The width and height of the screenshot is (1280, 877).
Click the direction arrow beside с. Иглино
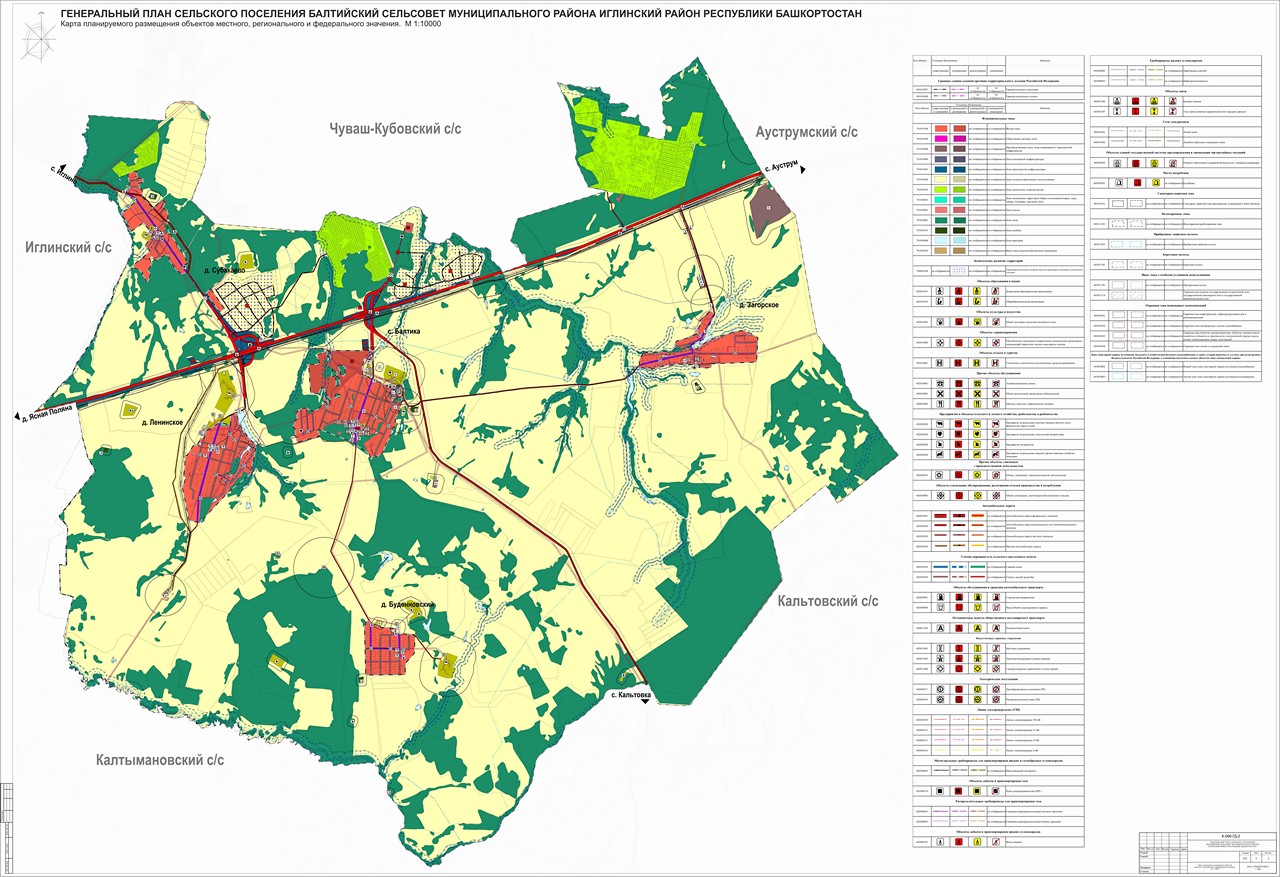(62, 168)
